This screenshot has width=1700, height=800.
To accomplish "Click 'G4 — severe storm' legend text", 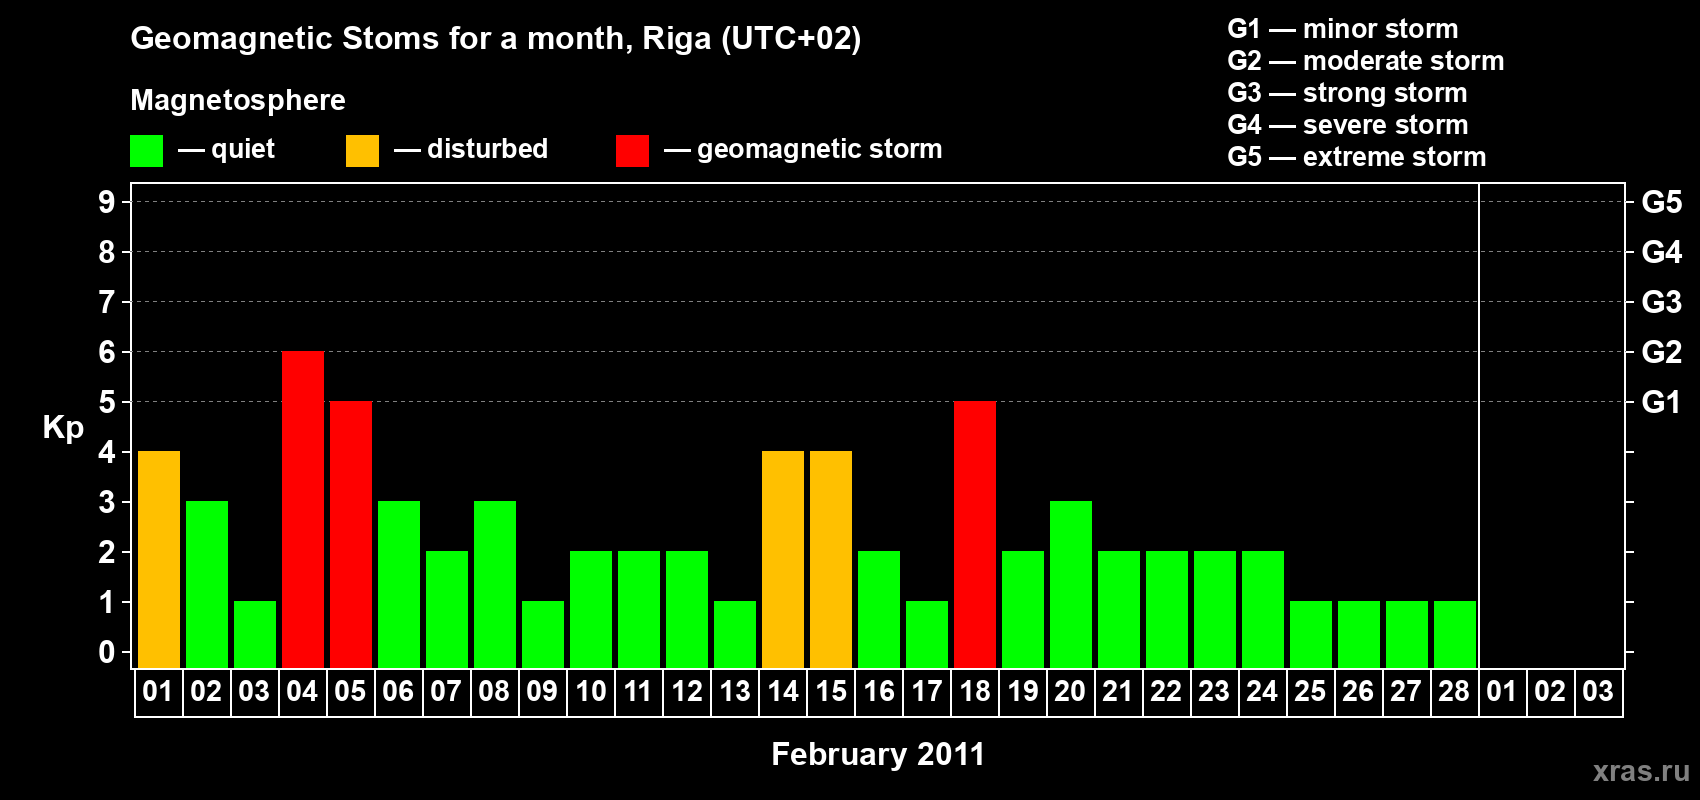I will (x=1348, y=125).
